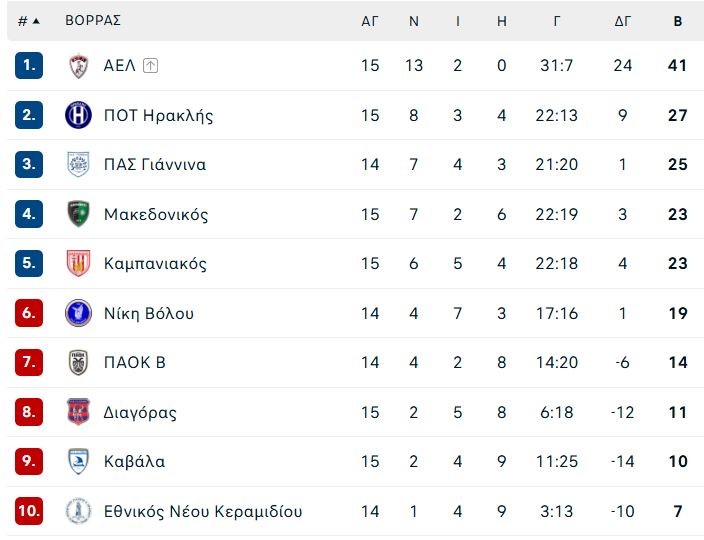Sort by Ν wins column header
This screenshot has height=540, width=704.
coord(414,21)
